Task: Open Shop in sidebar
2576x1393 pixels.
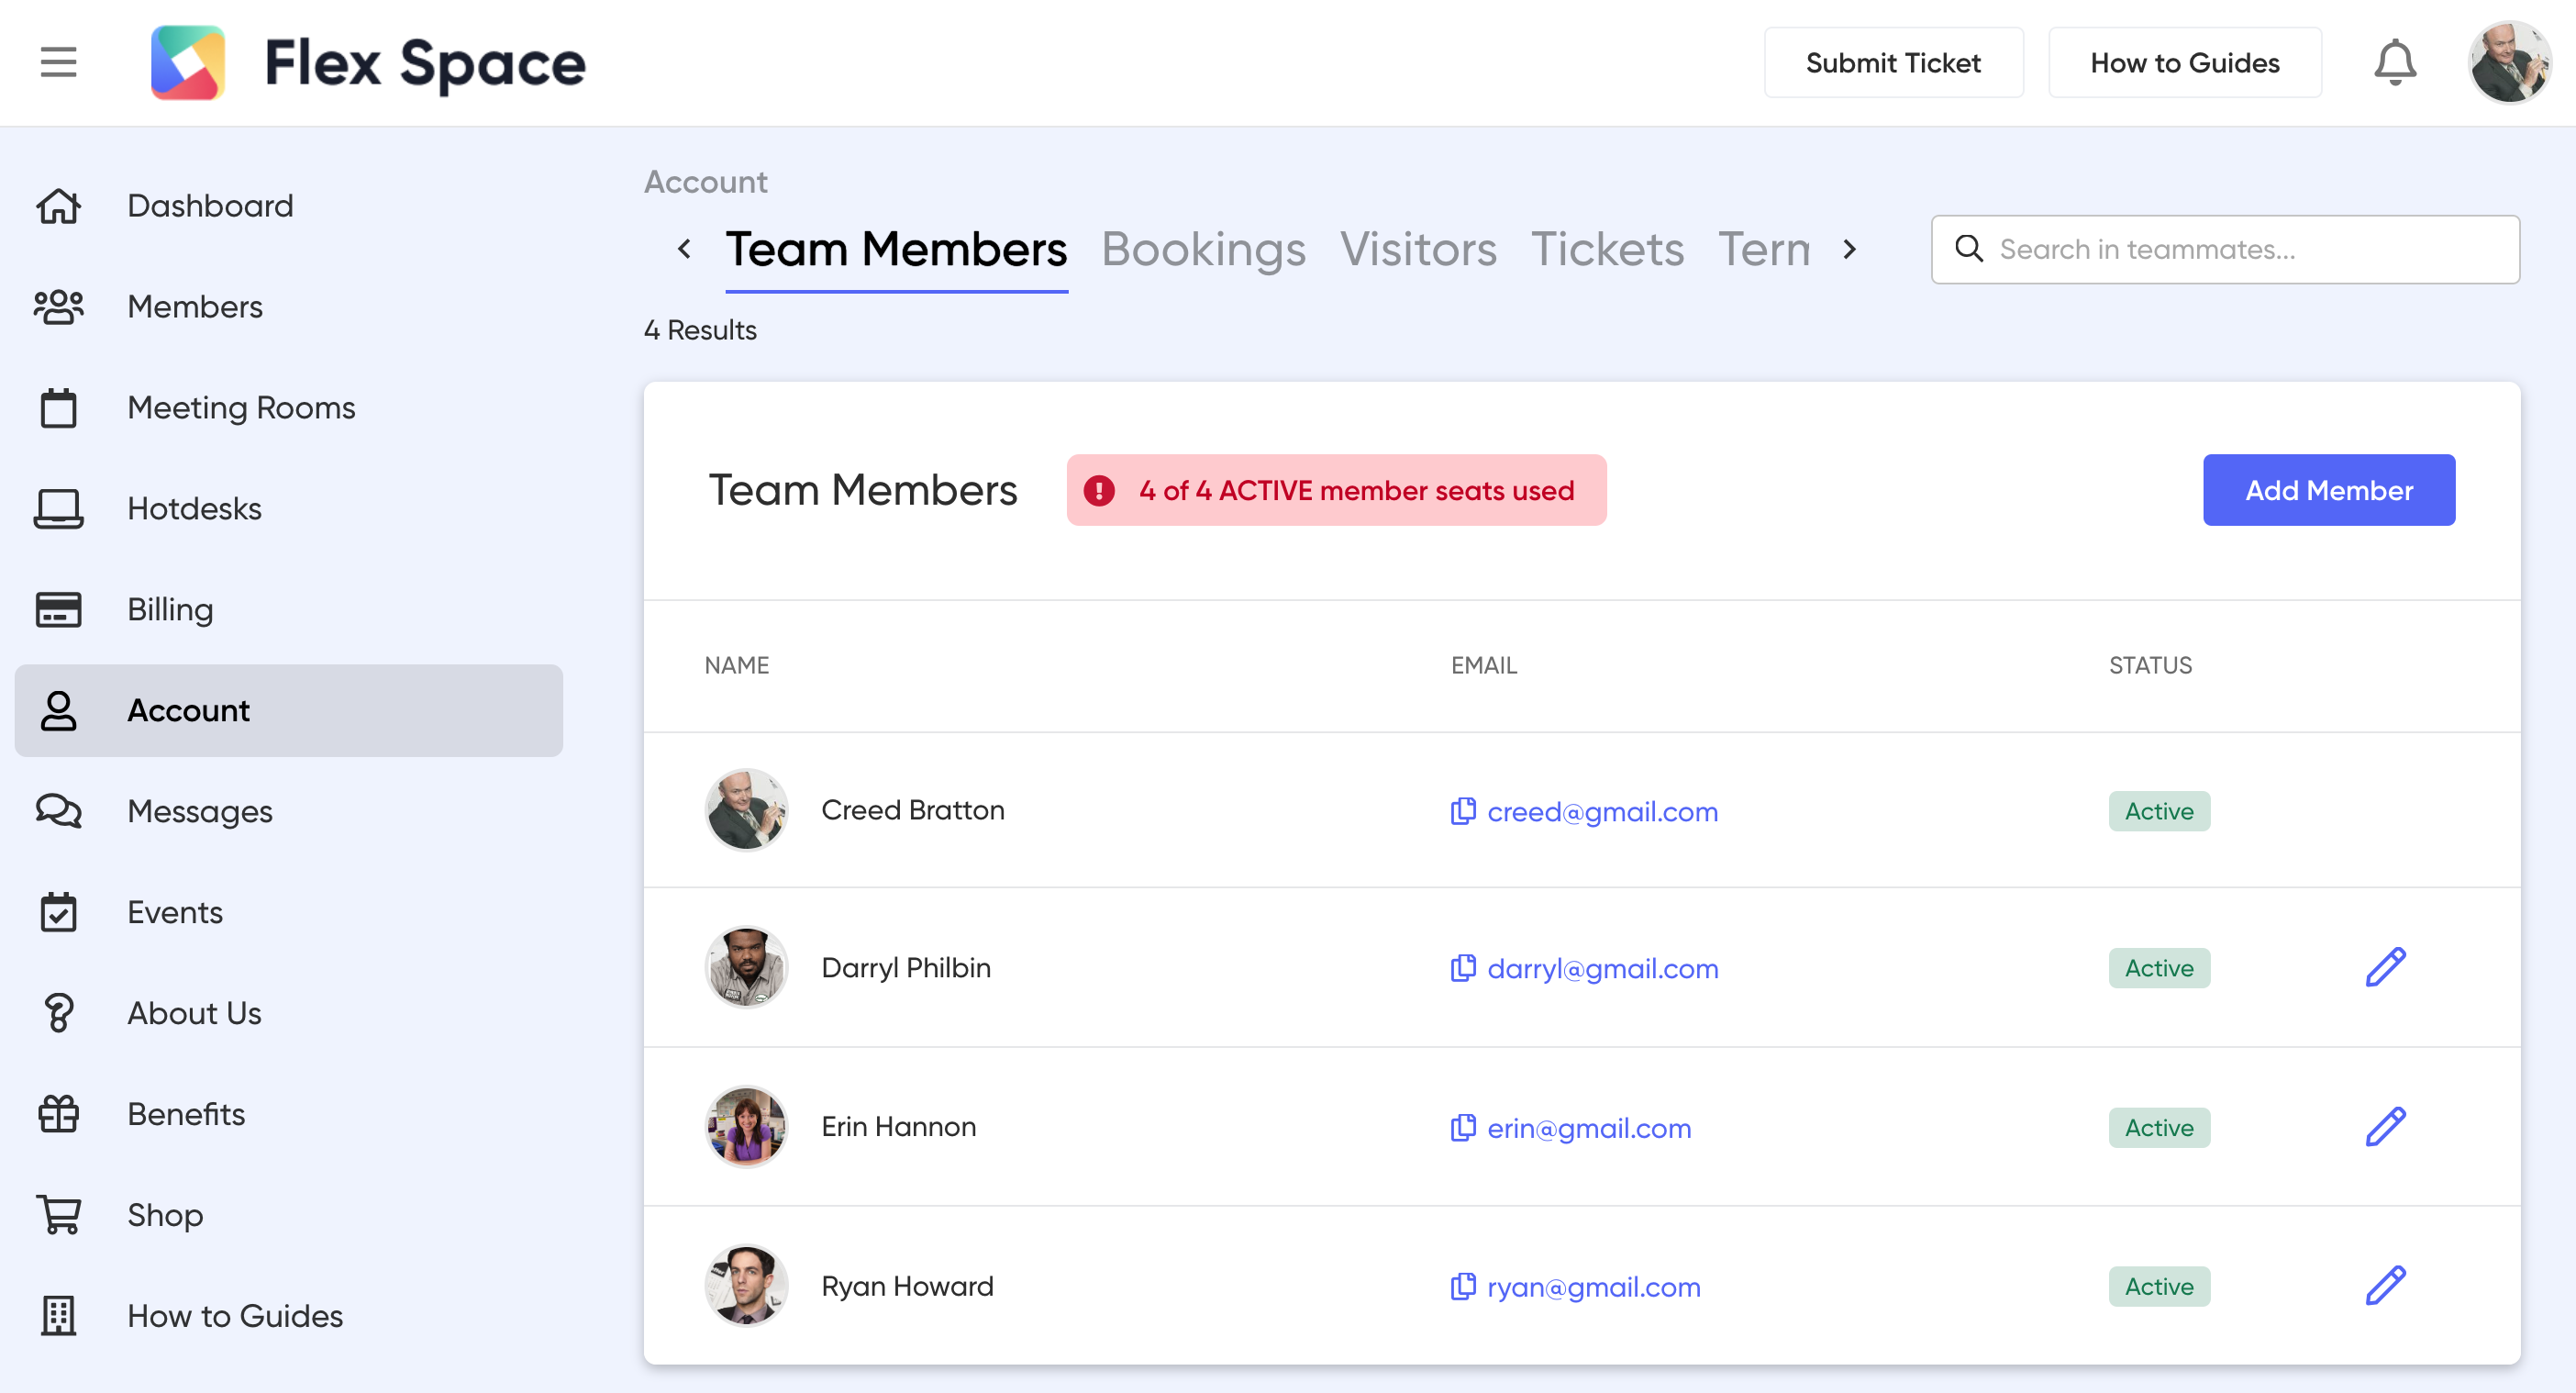Action: point(289,1215)
